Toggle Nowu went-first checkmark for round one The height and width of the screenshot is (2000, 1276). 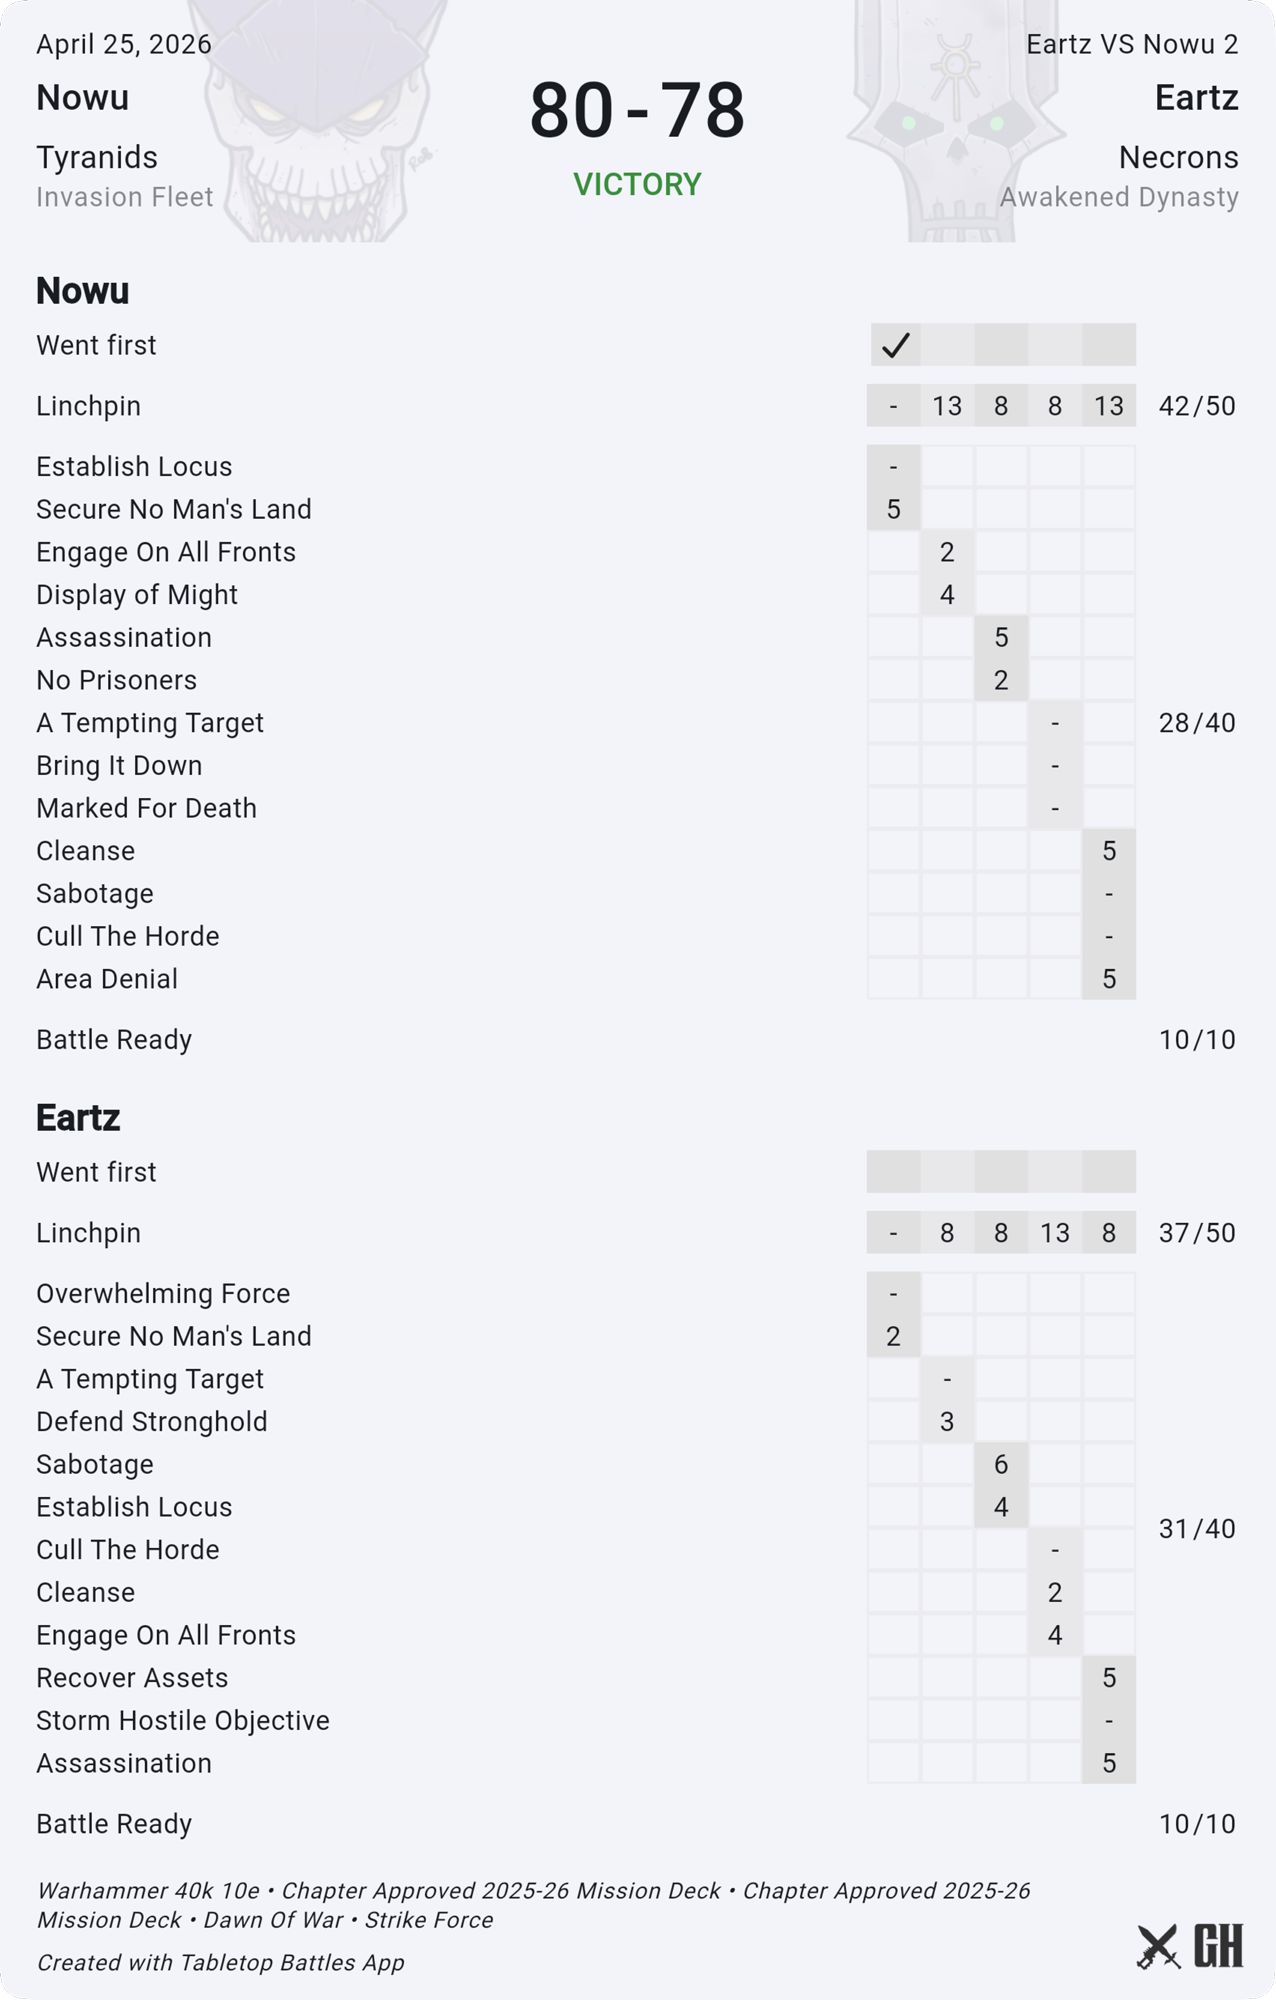point(894,345)
